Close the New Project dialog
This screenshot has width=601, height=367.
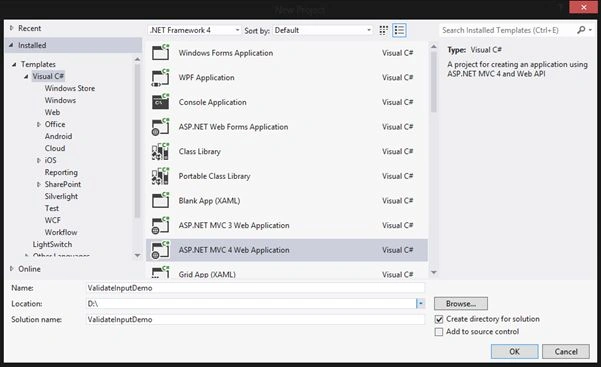pyautogui.click(x=583, y=7)
